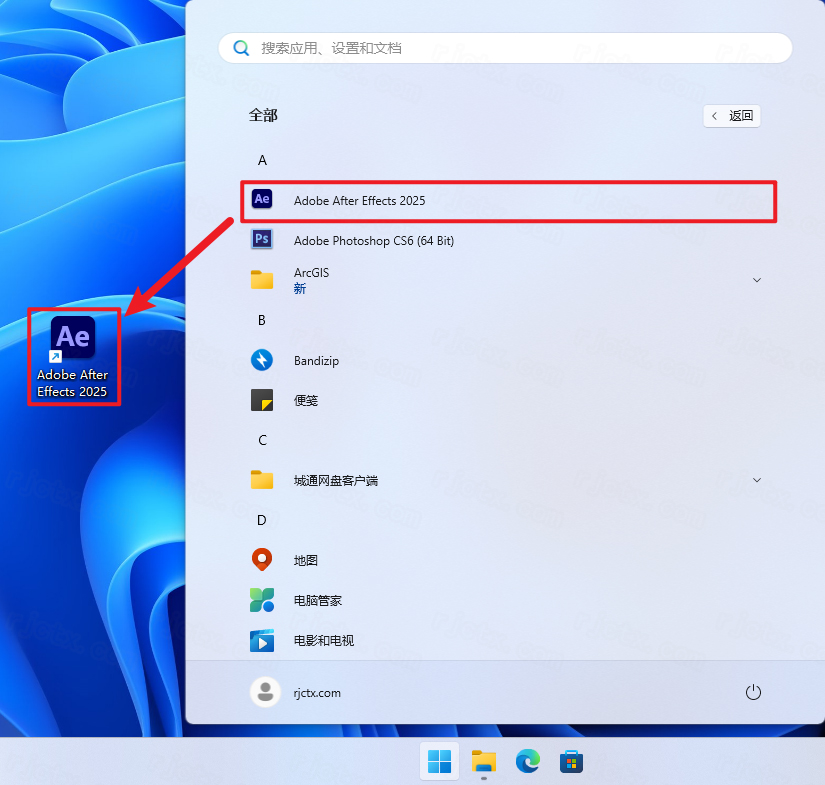Open Microsoft Edge from the taskbar
Viewport: 825px width, 785px height.
pyautogui.click(x=528, y=762)
